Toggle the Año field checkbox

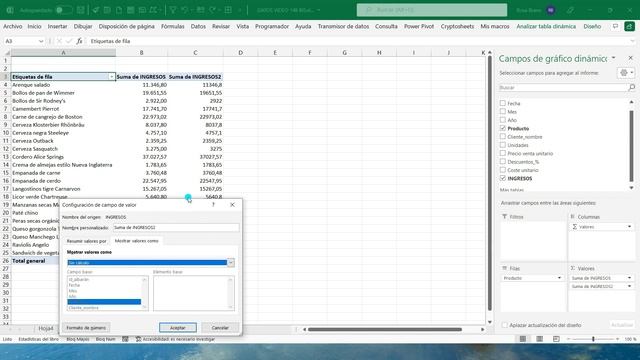(502, 120)
